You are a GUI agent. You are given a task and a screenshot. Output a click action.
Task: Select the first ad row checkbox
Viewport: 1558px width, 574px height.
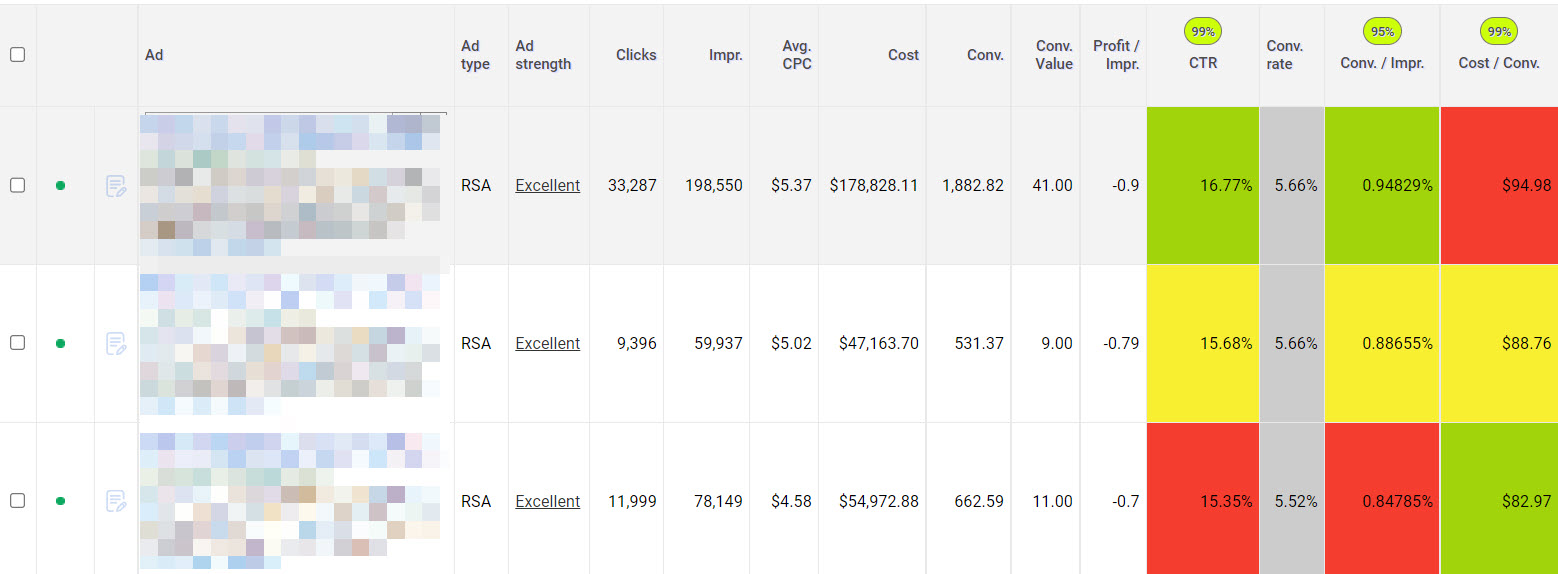(x=17, y=186)
